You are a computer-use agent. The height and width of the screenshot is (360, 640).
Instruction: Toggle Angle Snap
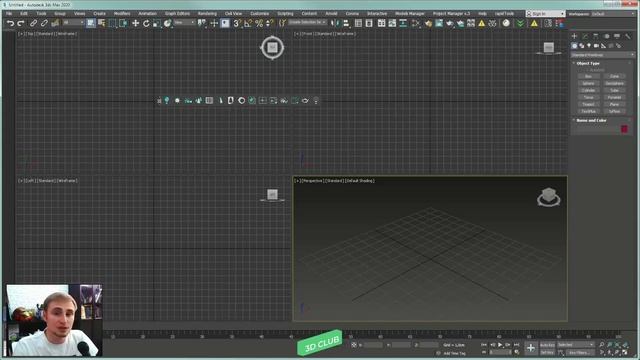248,23
